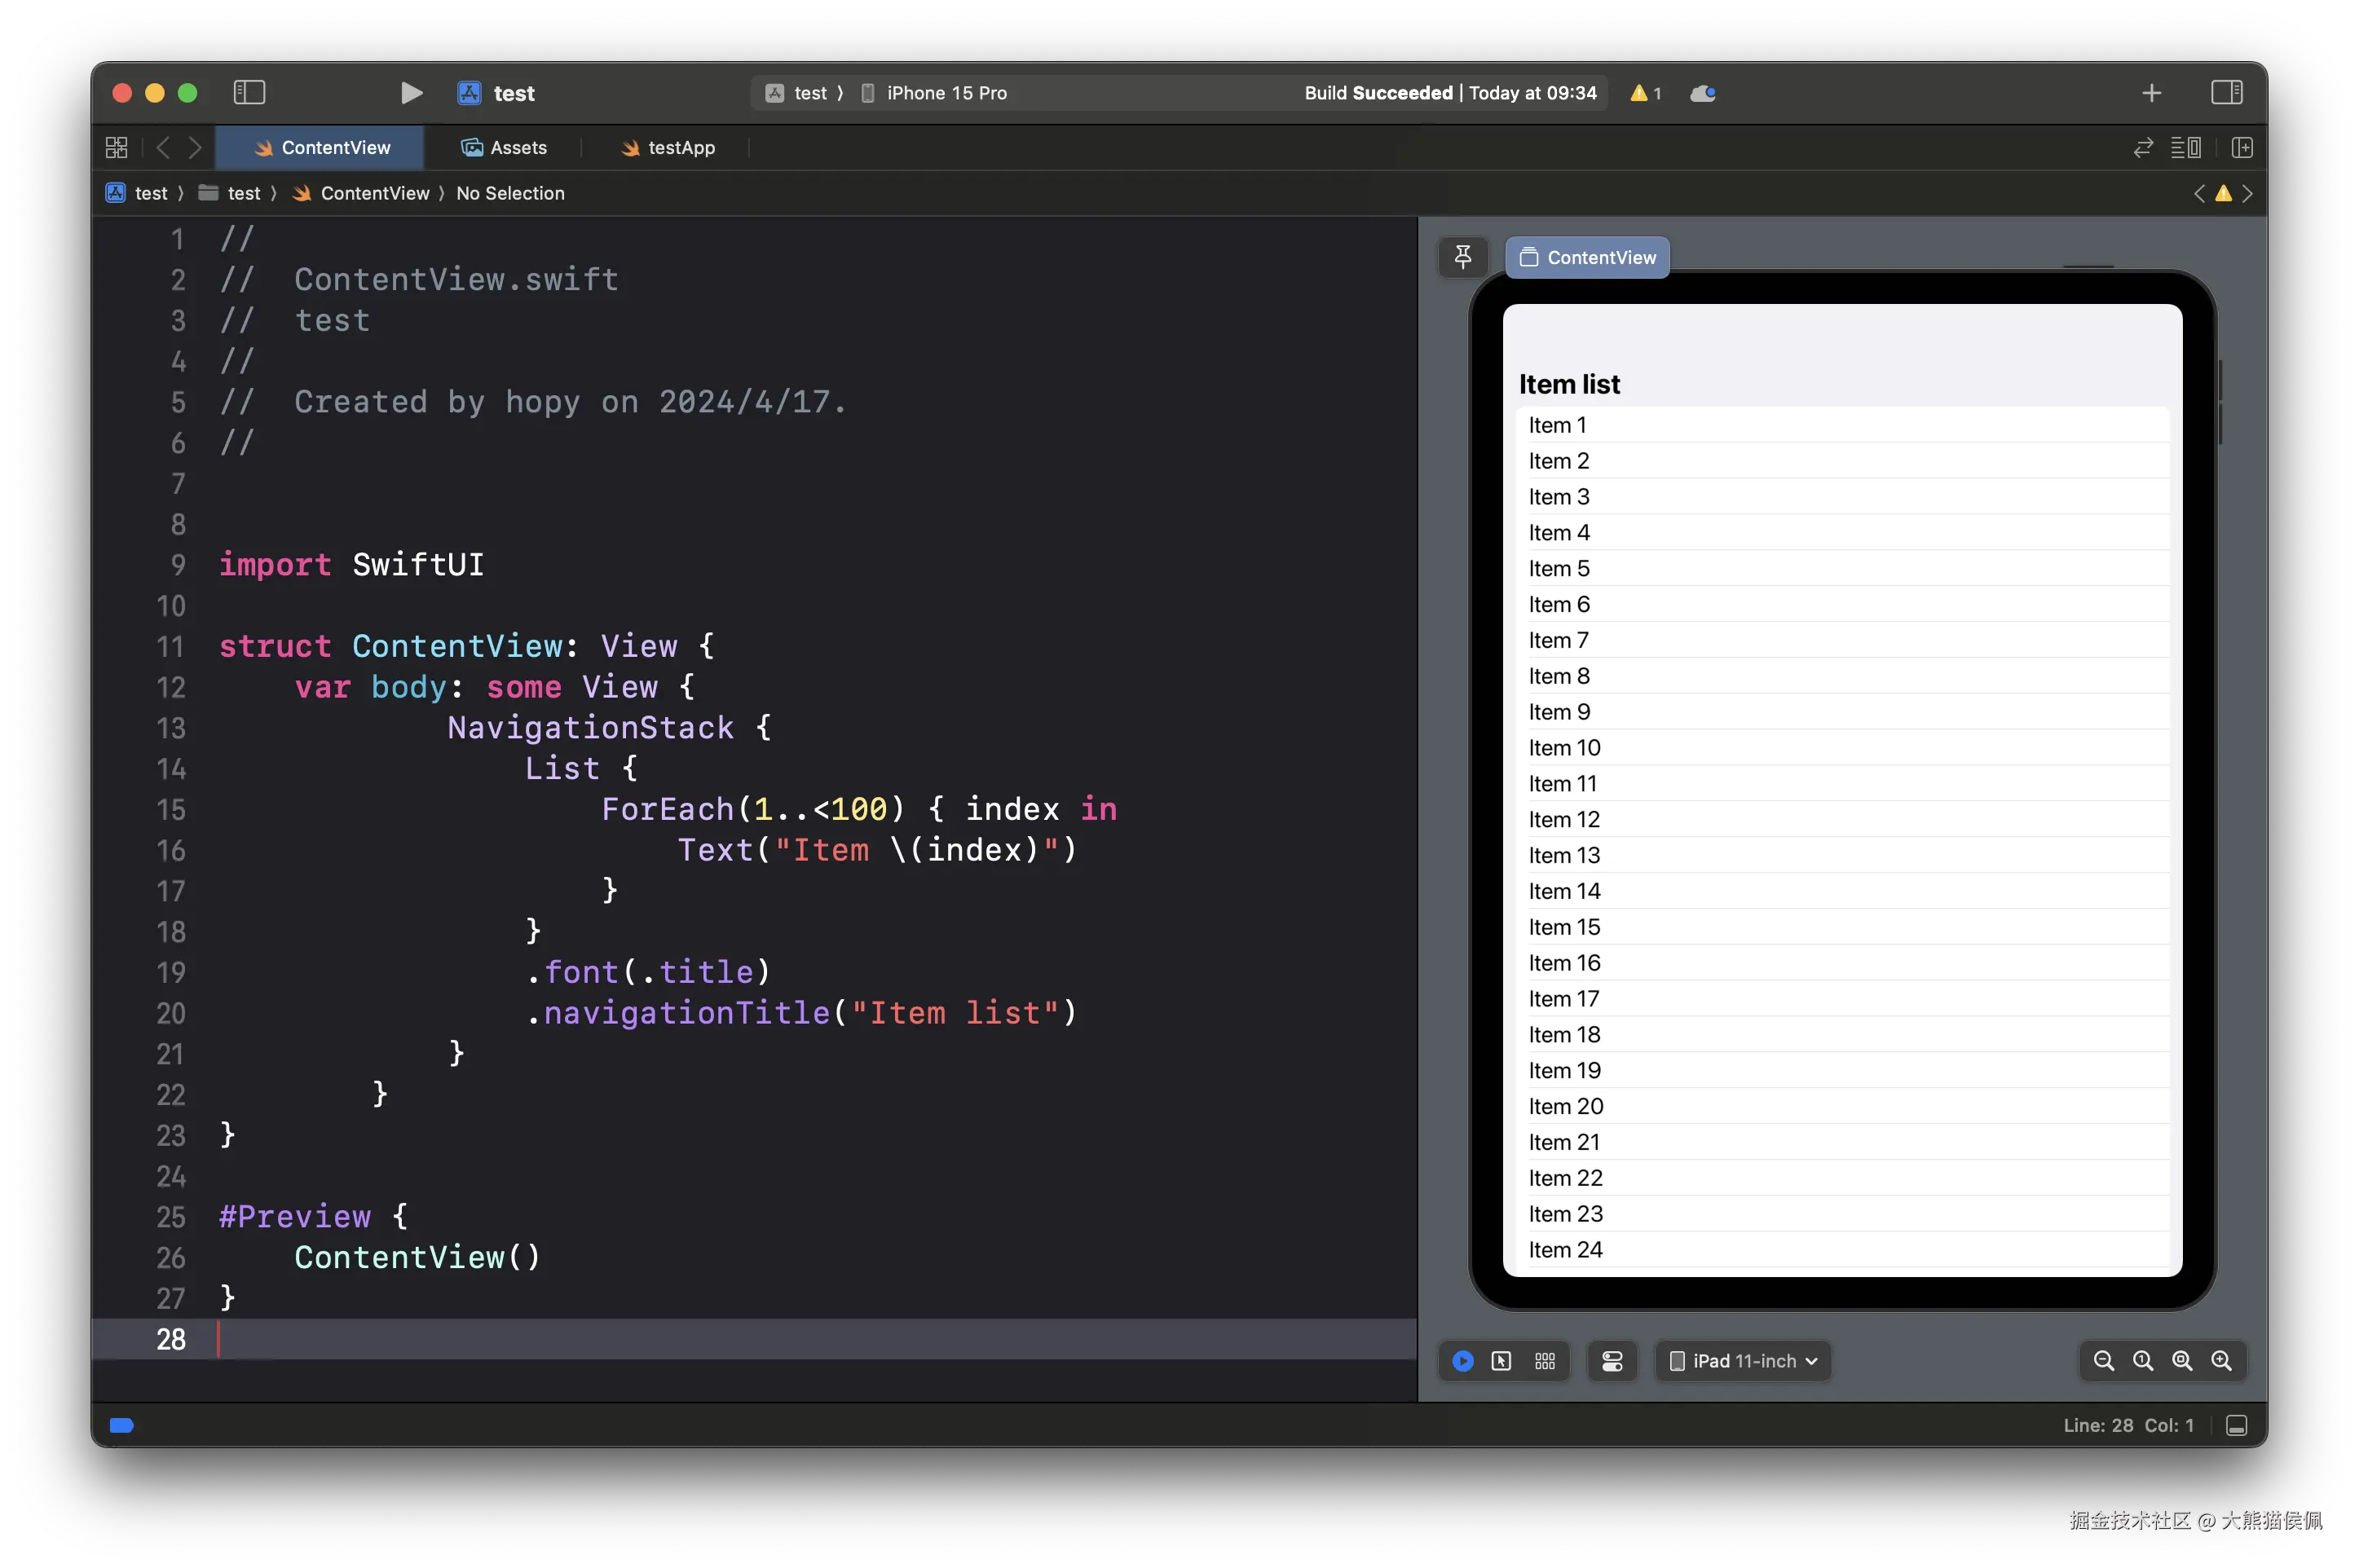Open preview device settings
The width and height of the screenshot is (2359, 1568).
(1612, 1361)
